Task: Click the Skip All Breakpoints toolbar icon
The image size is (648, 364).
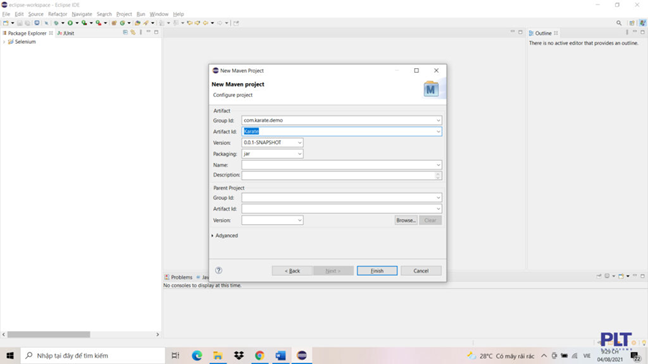Action: click(46, 23)
